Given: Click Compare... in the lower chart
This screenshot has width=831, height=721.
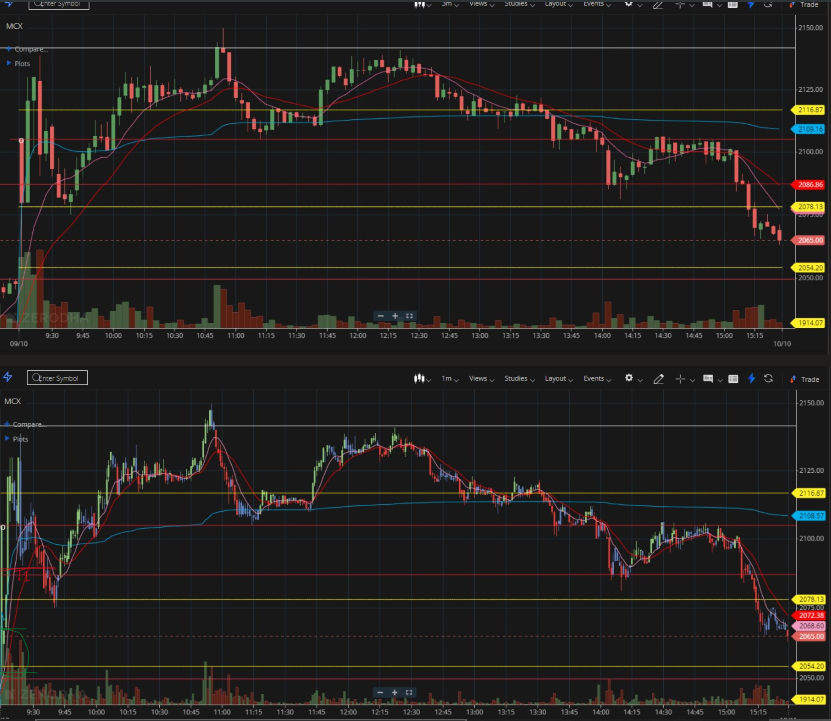Looking at the screenshot, I should point(29,425).
